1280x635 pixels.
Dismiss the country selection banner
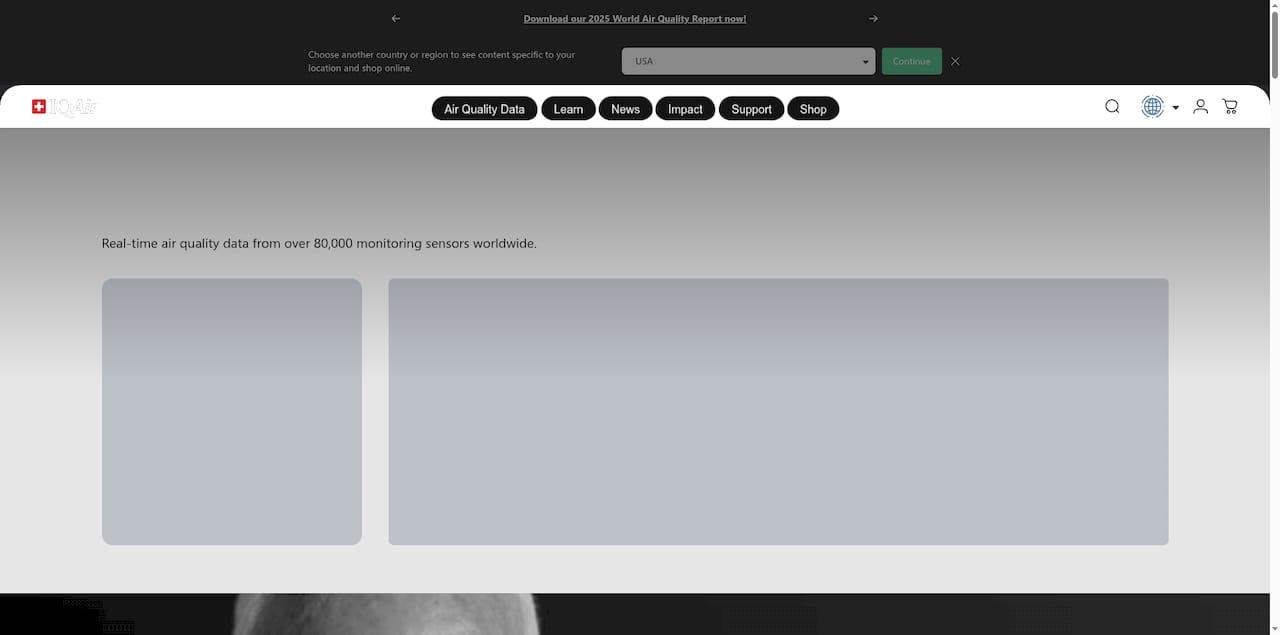tap(955, 61)
